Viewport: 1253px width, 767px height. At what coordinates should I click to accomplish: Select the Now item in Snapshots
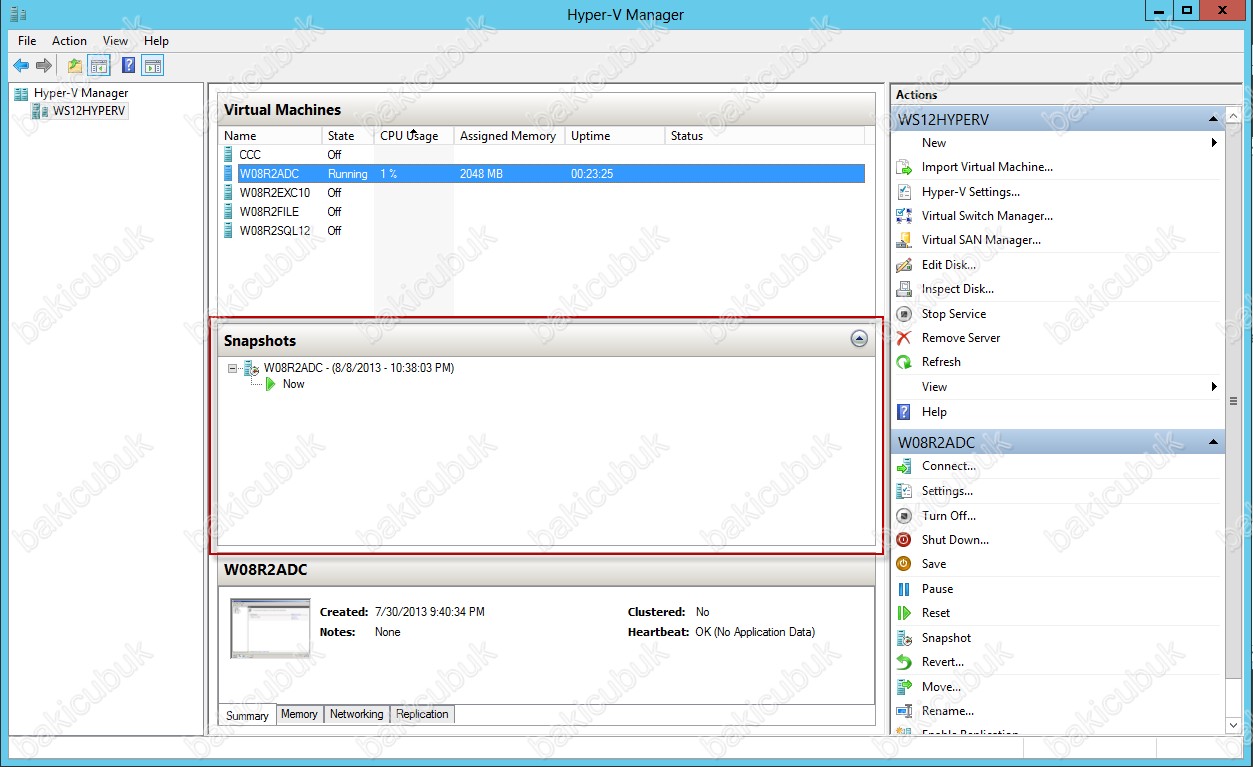tap(294, 384)
